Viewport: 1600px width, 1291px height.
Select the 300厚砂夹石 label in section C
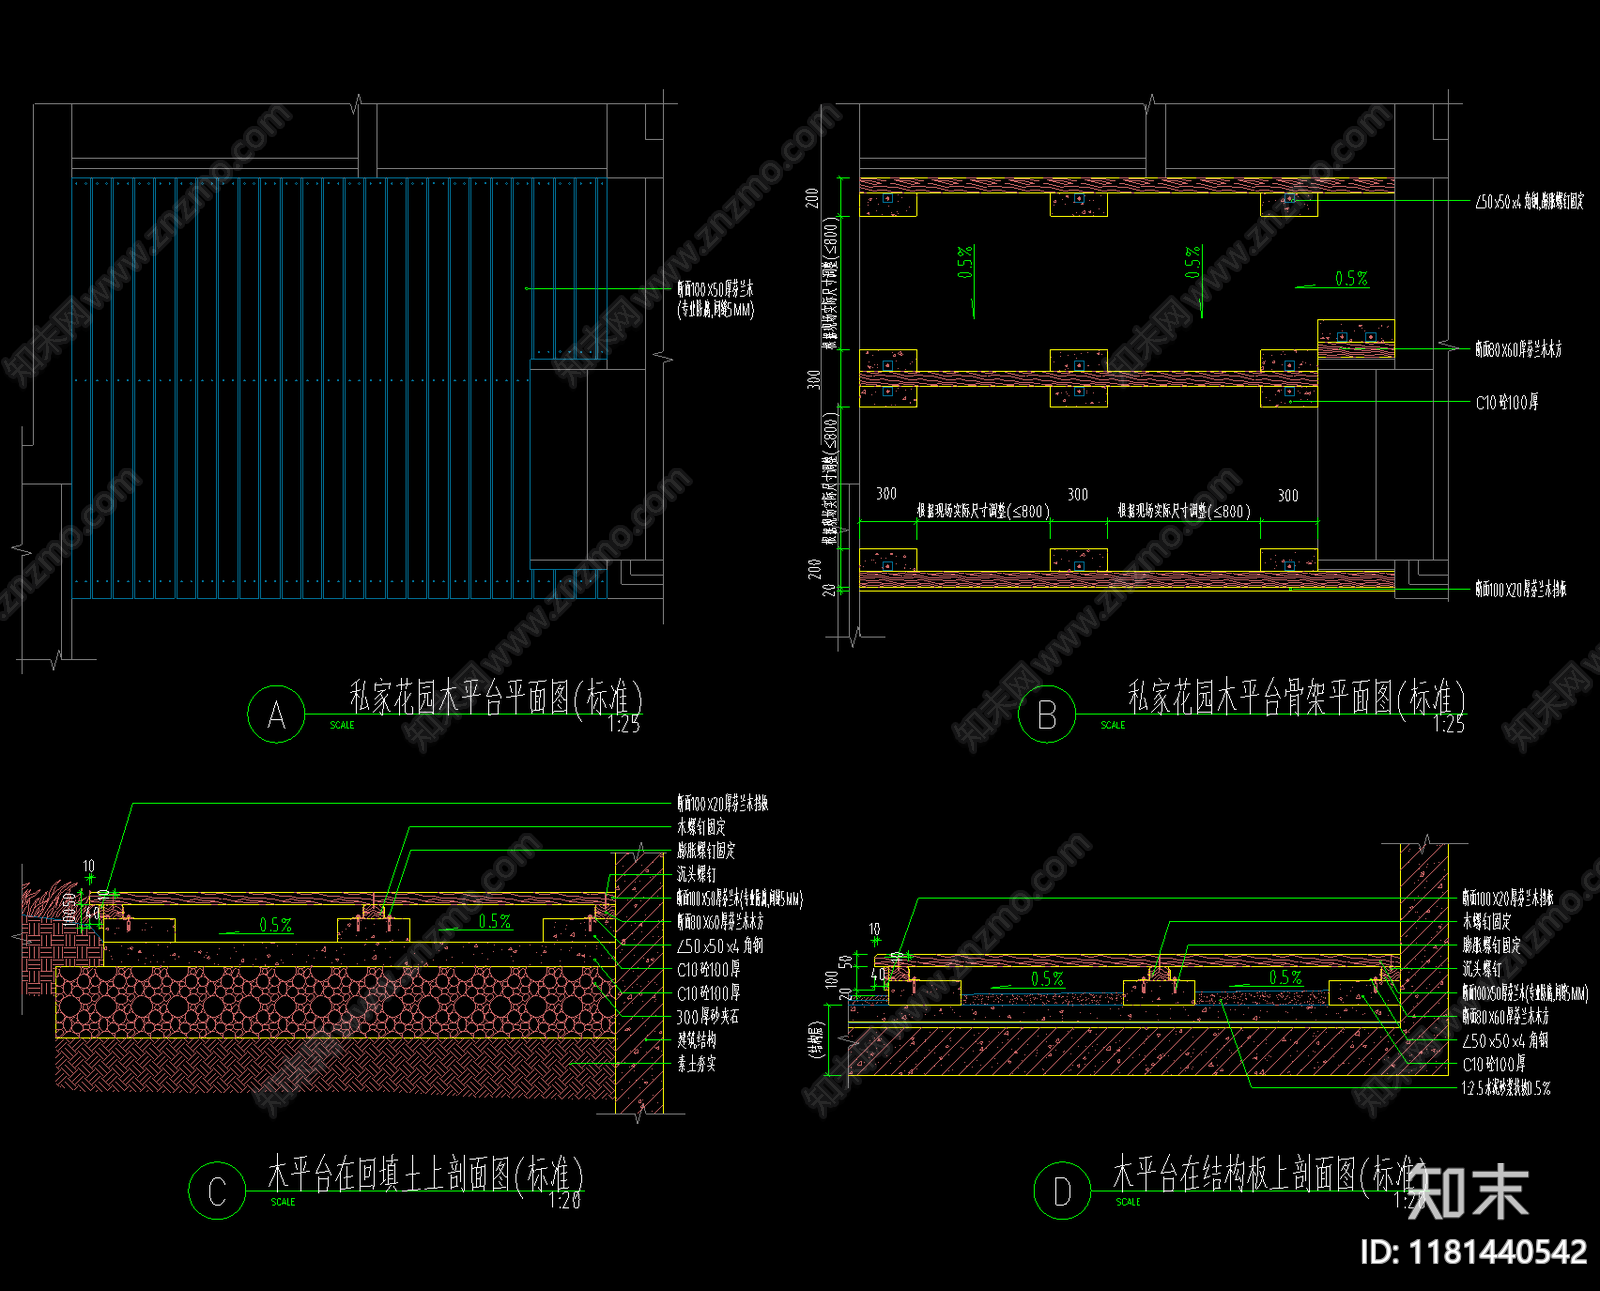(x=708, y=1016)
